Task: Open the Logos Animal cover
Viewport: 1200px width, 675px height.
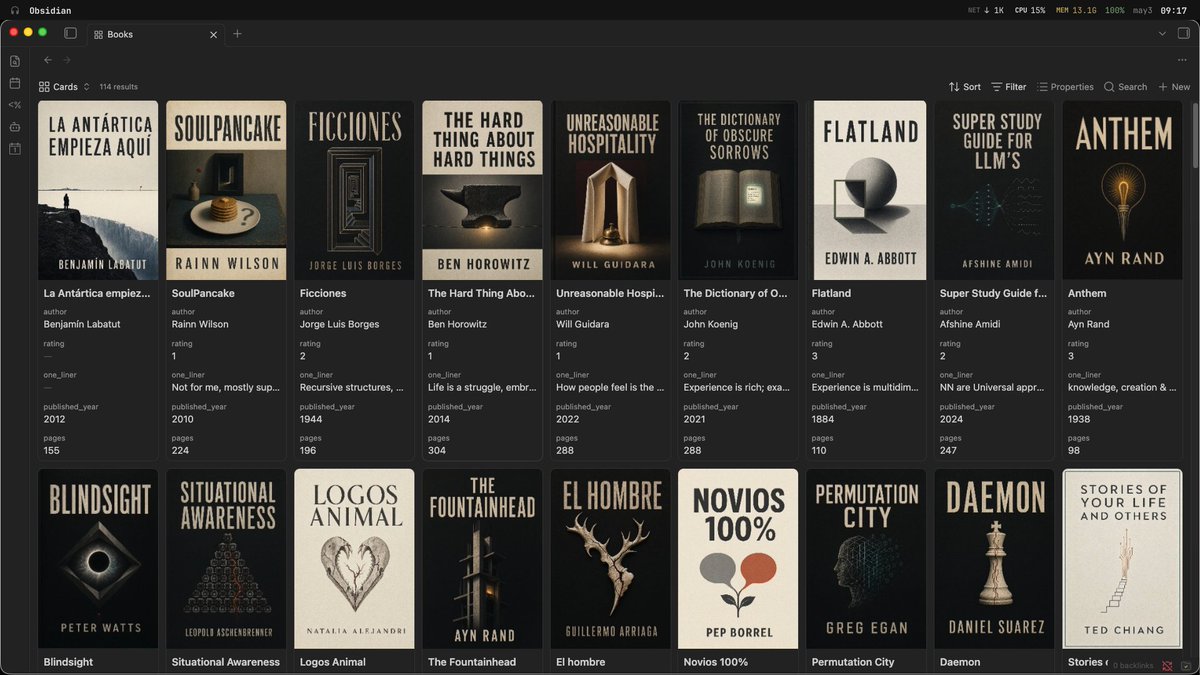Action: [354, 559]
